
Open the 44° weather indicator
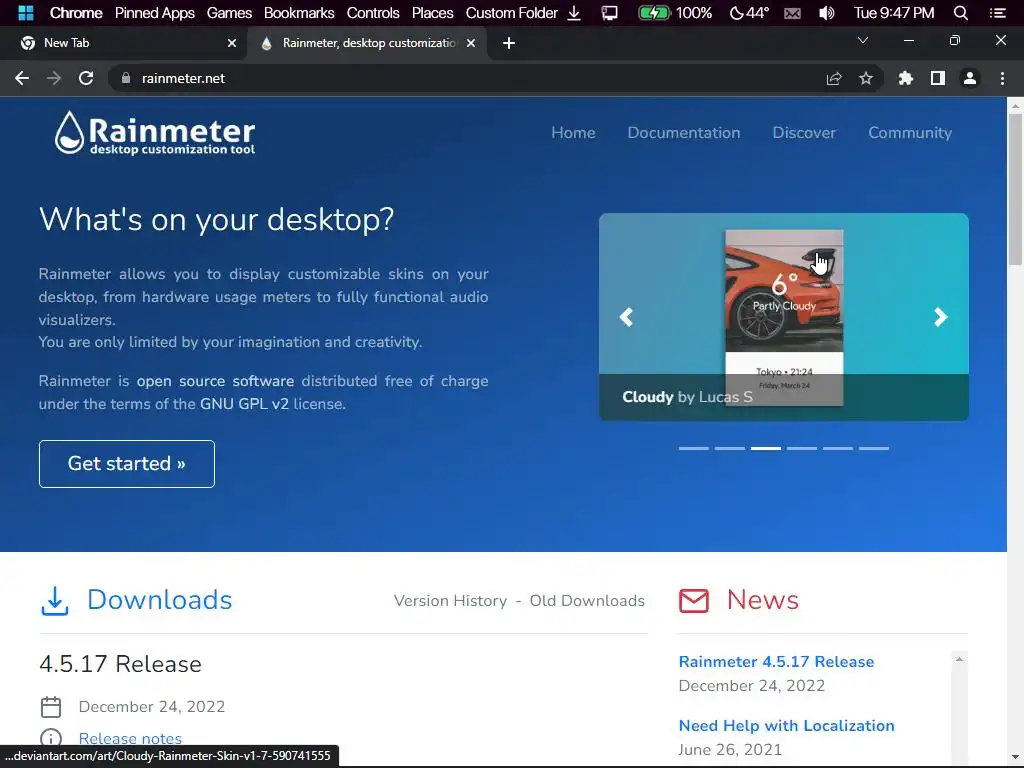pyautogui.click(x=750, y=12)
